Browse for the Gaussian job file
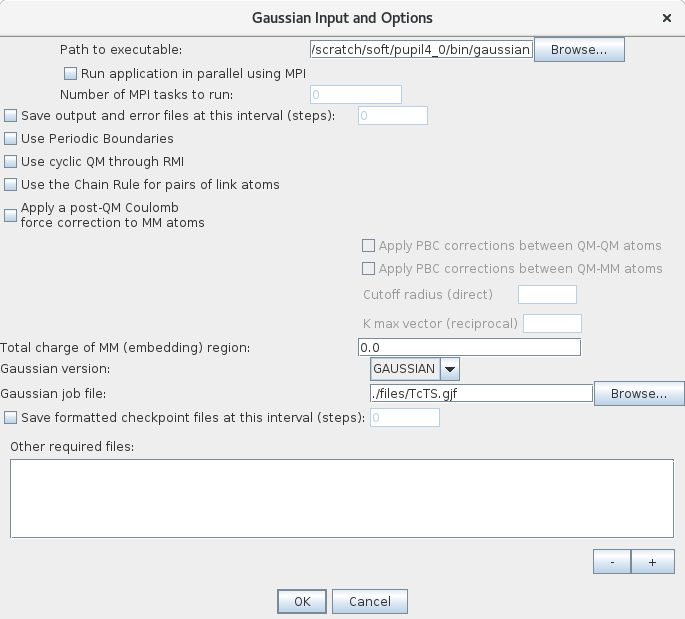 639,393
